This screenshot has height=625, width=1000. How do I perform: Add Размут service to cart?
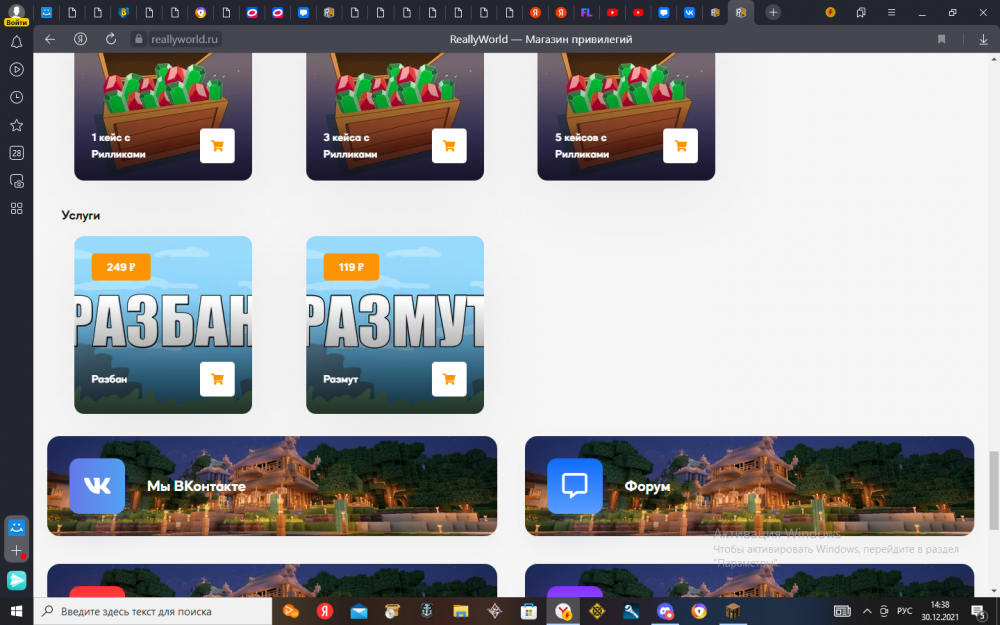[x=449, y=379]
